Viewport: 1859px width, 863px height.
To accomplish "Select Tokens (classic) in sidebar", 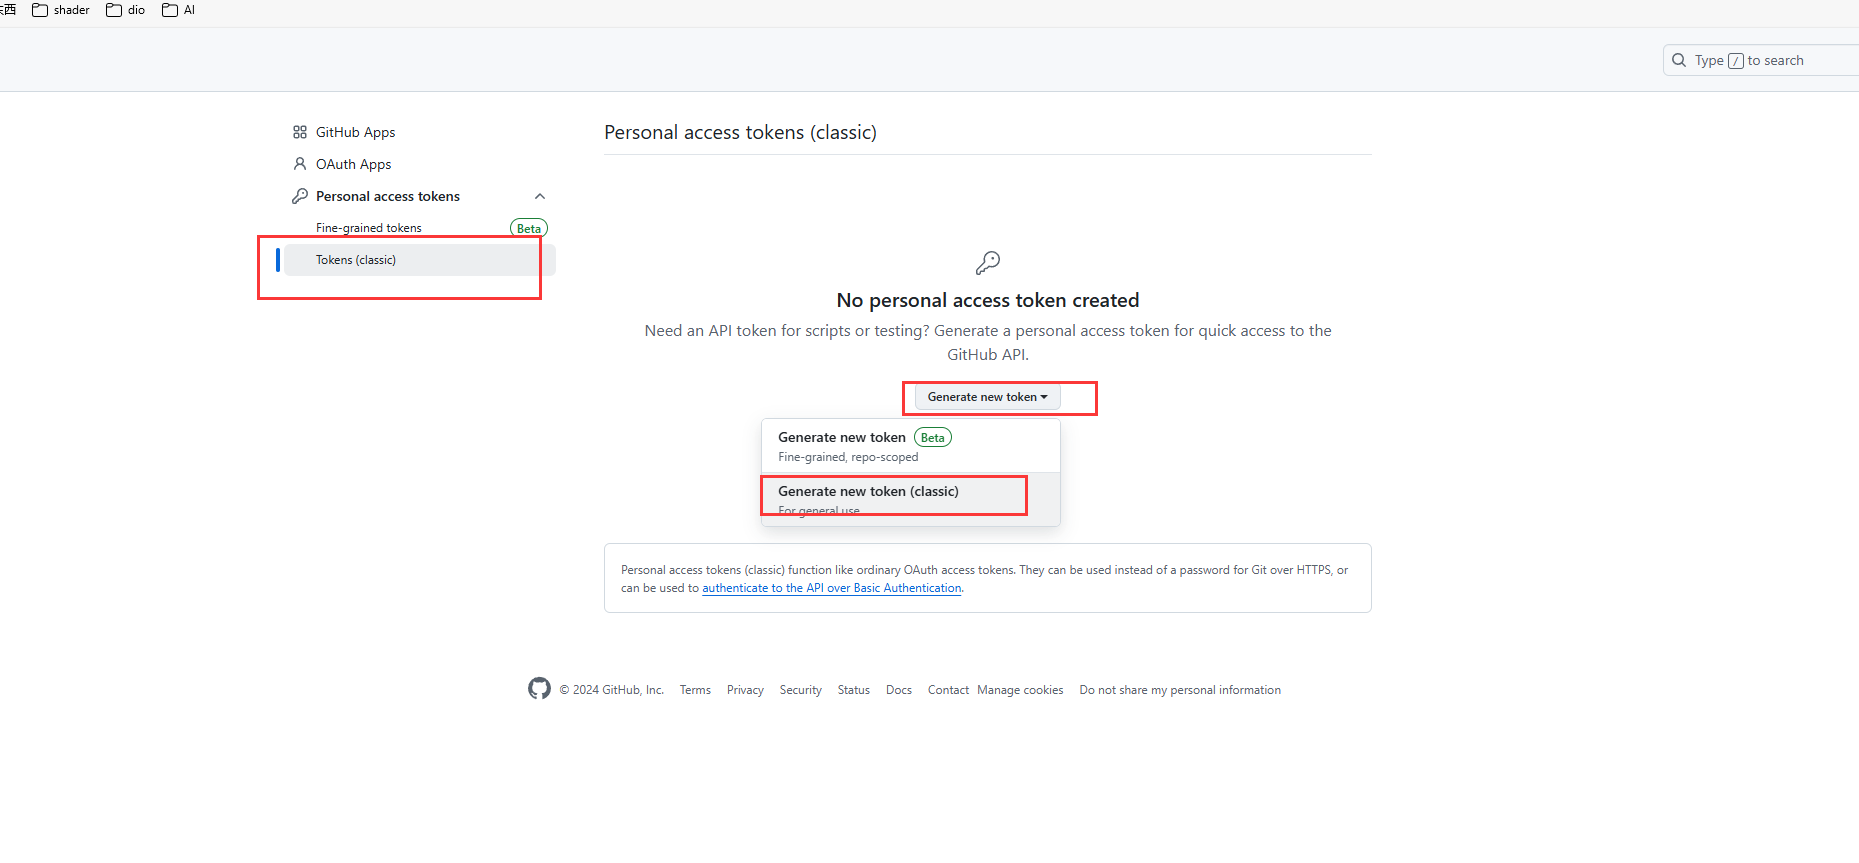I will 356,260.
